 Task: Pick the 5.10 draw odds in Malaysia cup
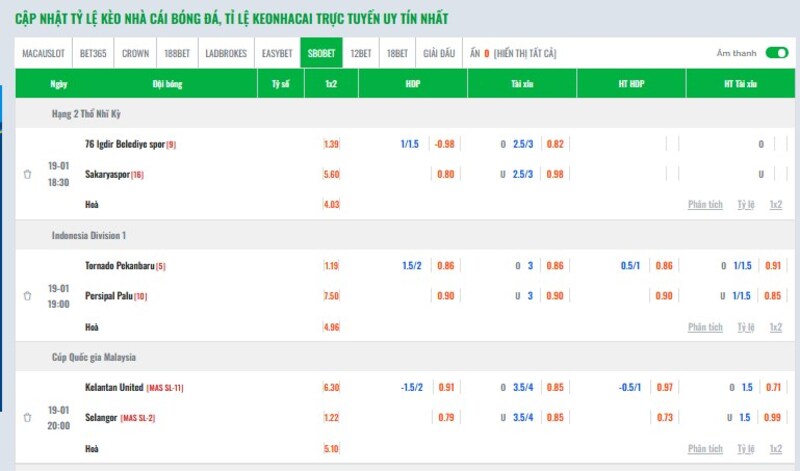(332, 449)
